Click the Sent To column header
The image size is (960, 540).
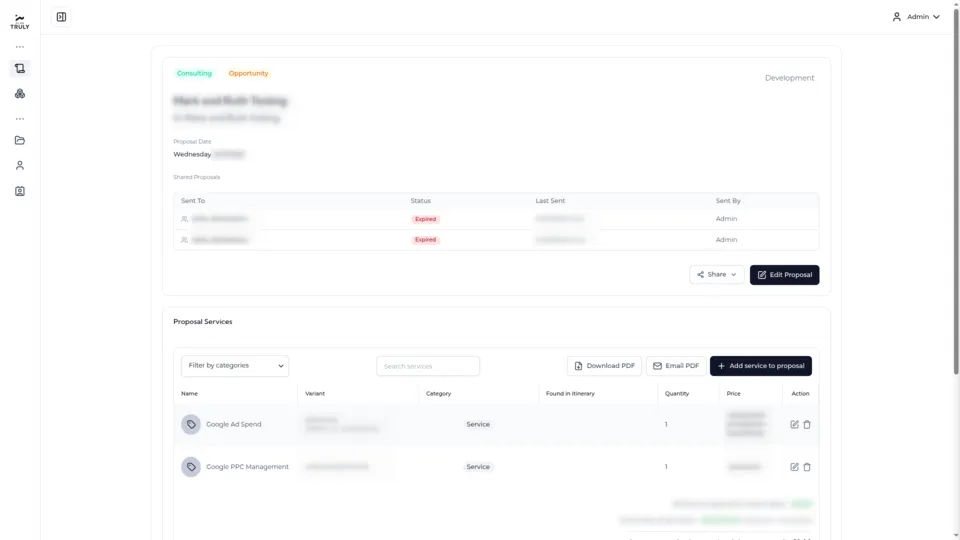point(193,201)
